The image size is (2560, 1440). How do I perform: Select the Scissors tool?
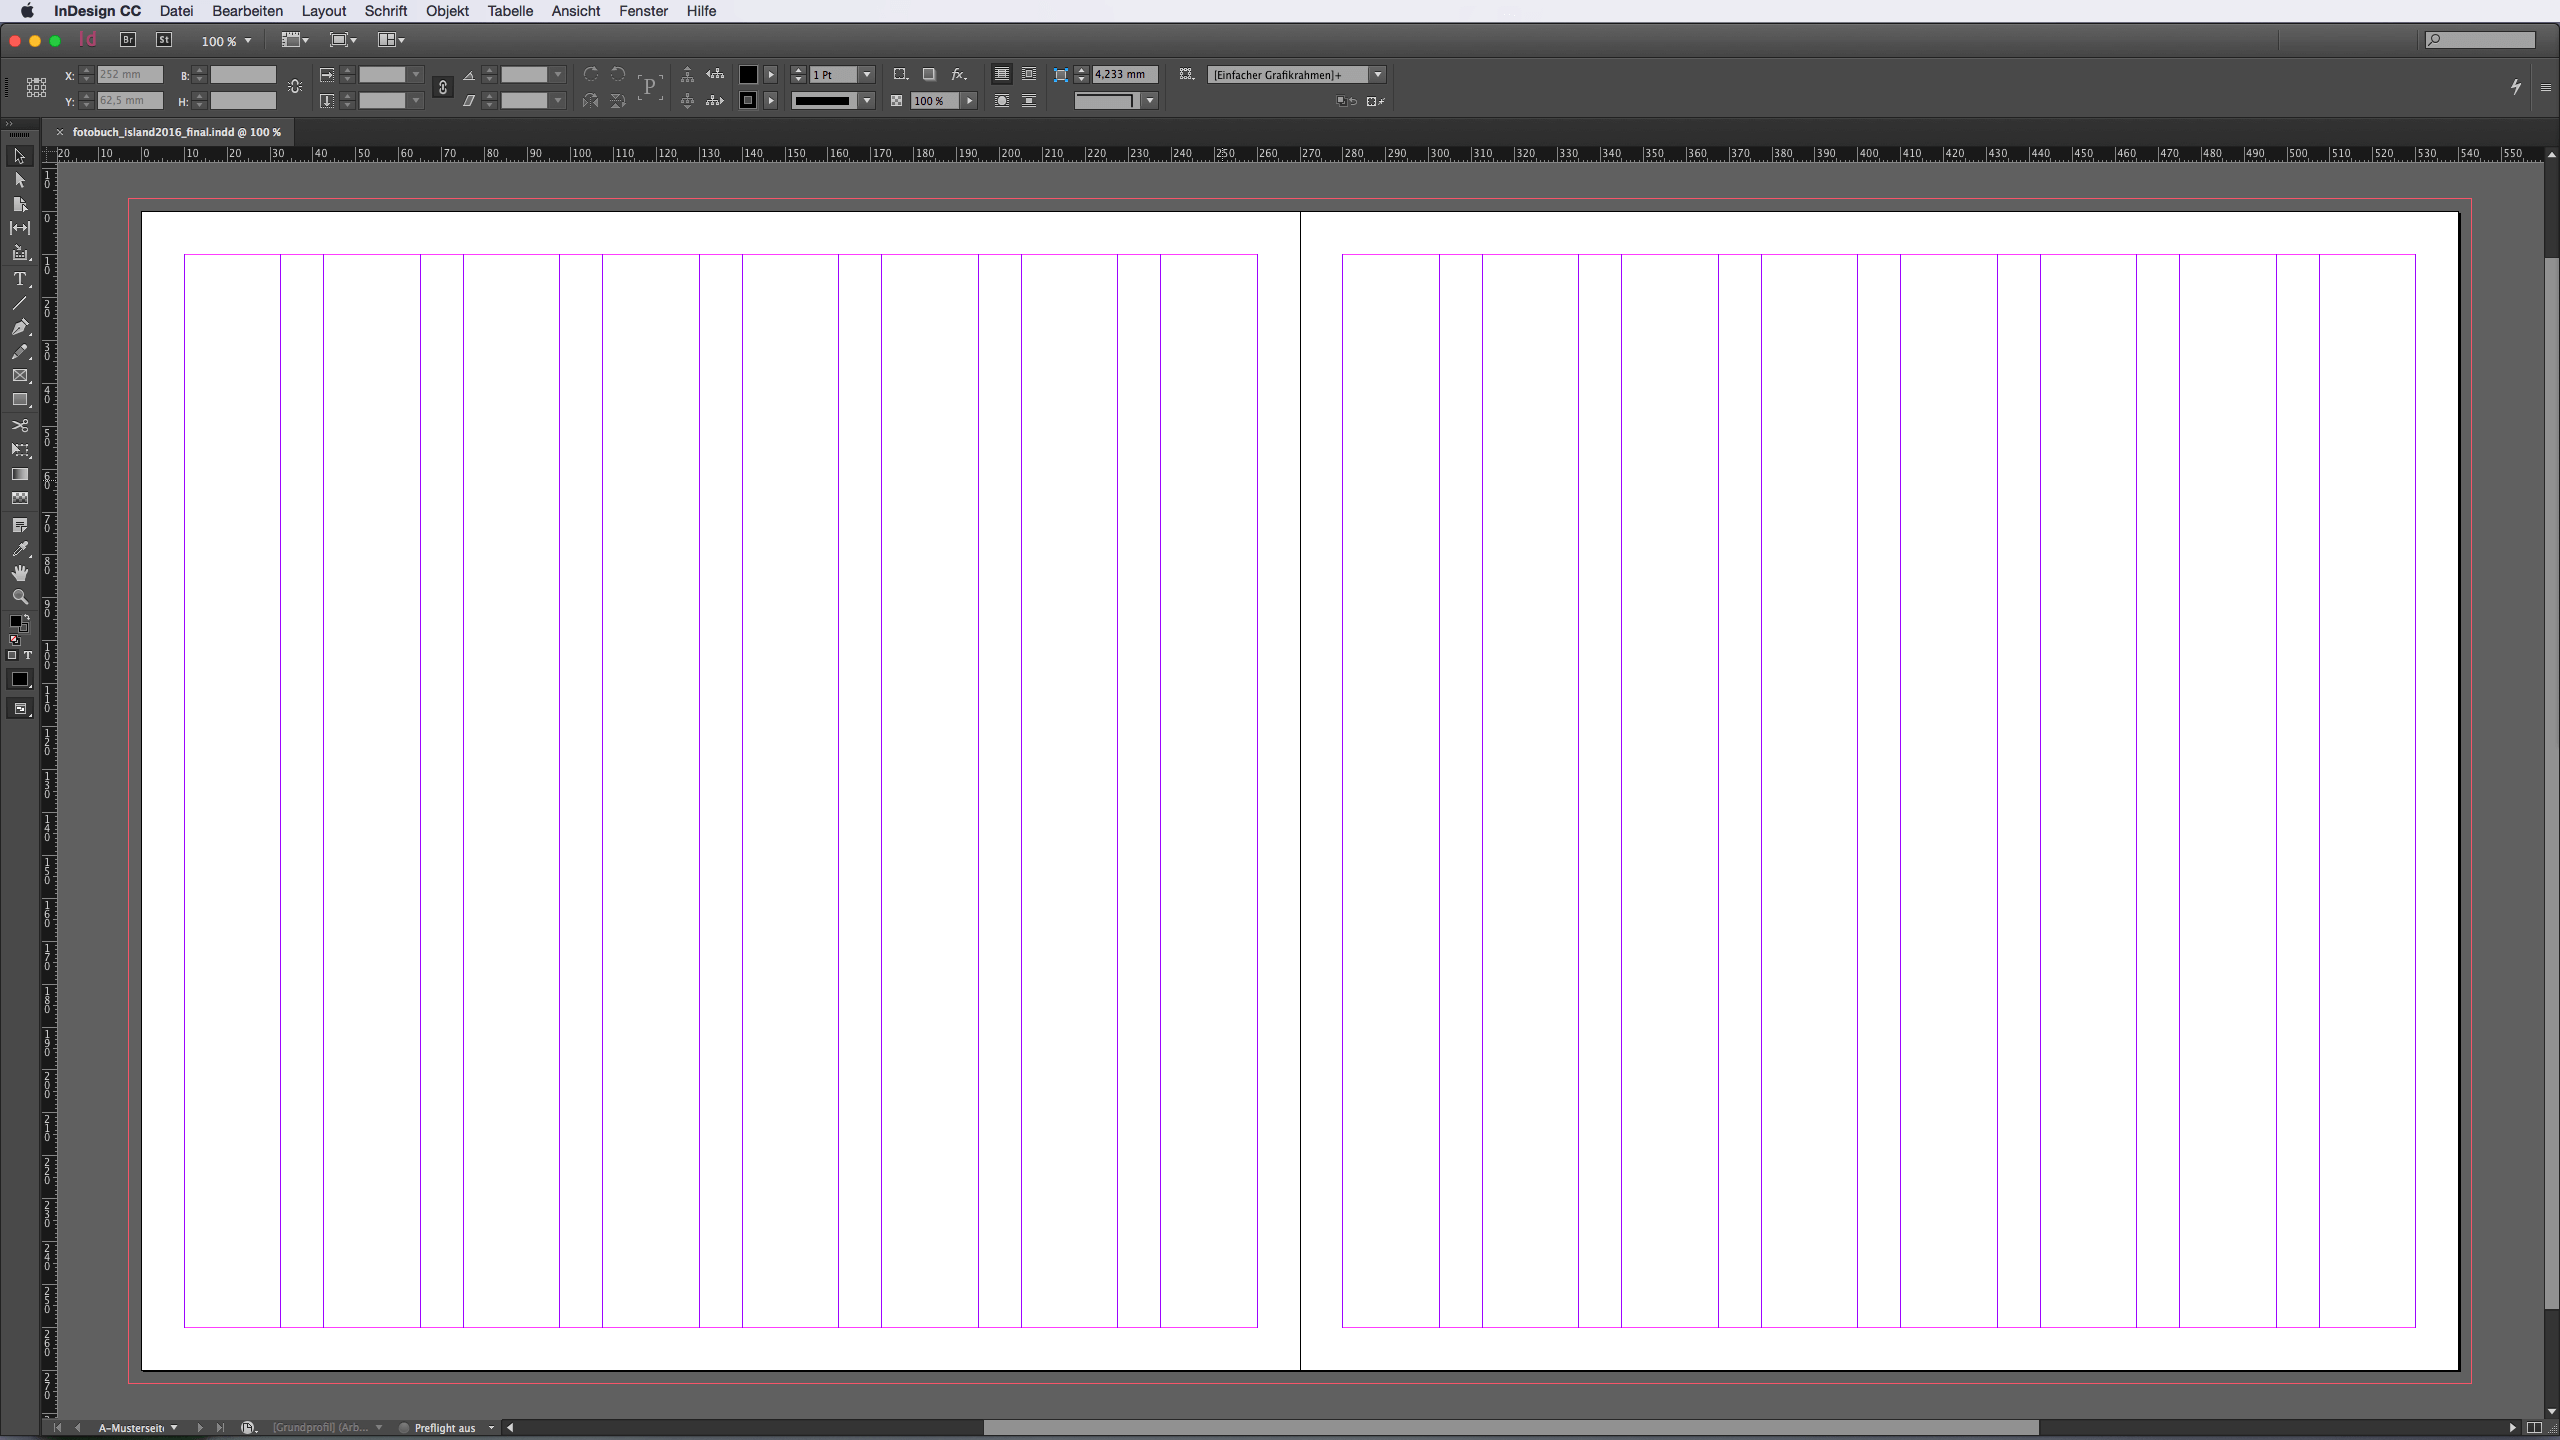(19, 426)
